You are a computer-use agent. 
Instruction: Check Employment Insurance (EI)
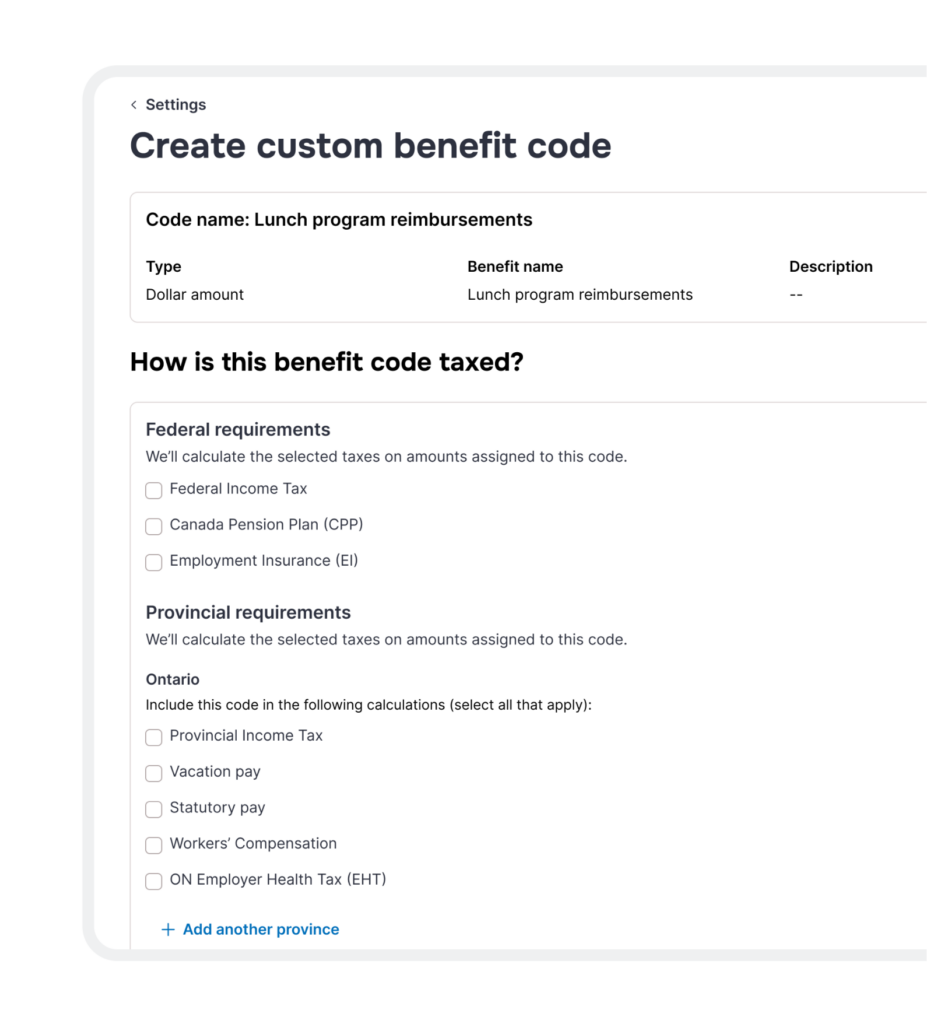click(153, 562)
